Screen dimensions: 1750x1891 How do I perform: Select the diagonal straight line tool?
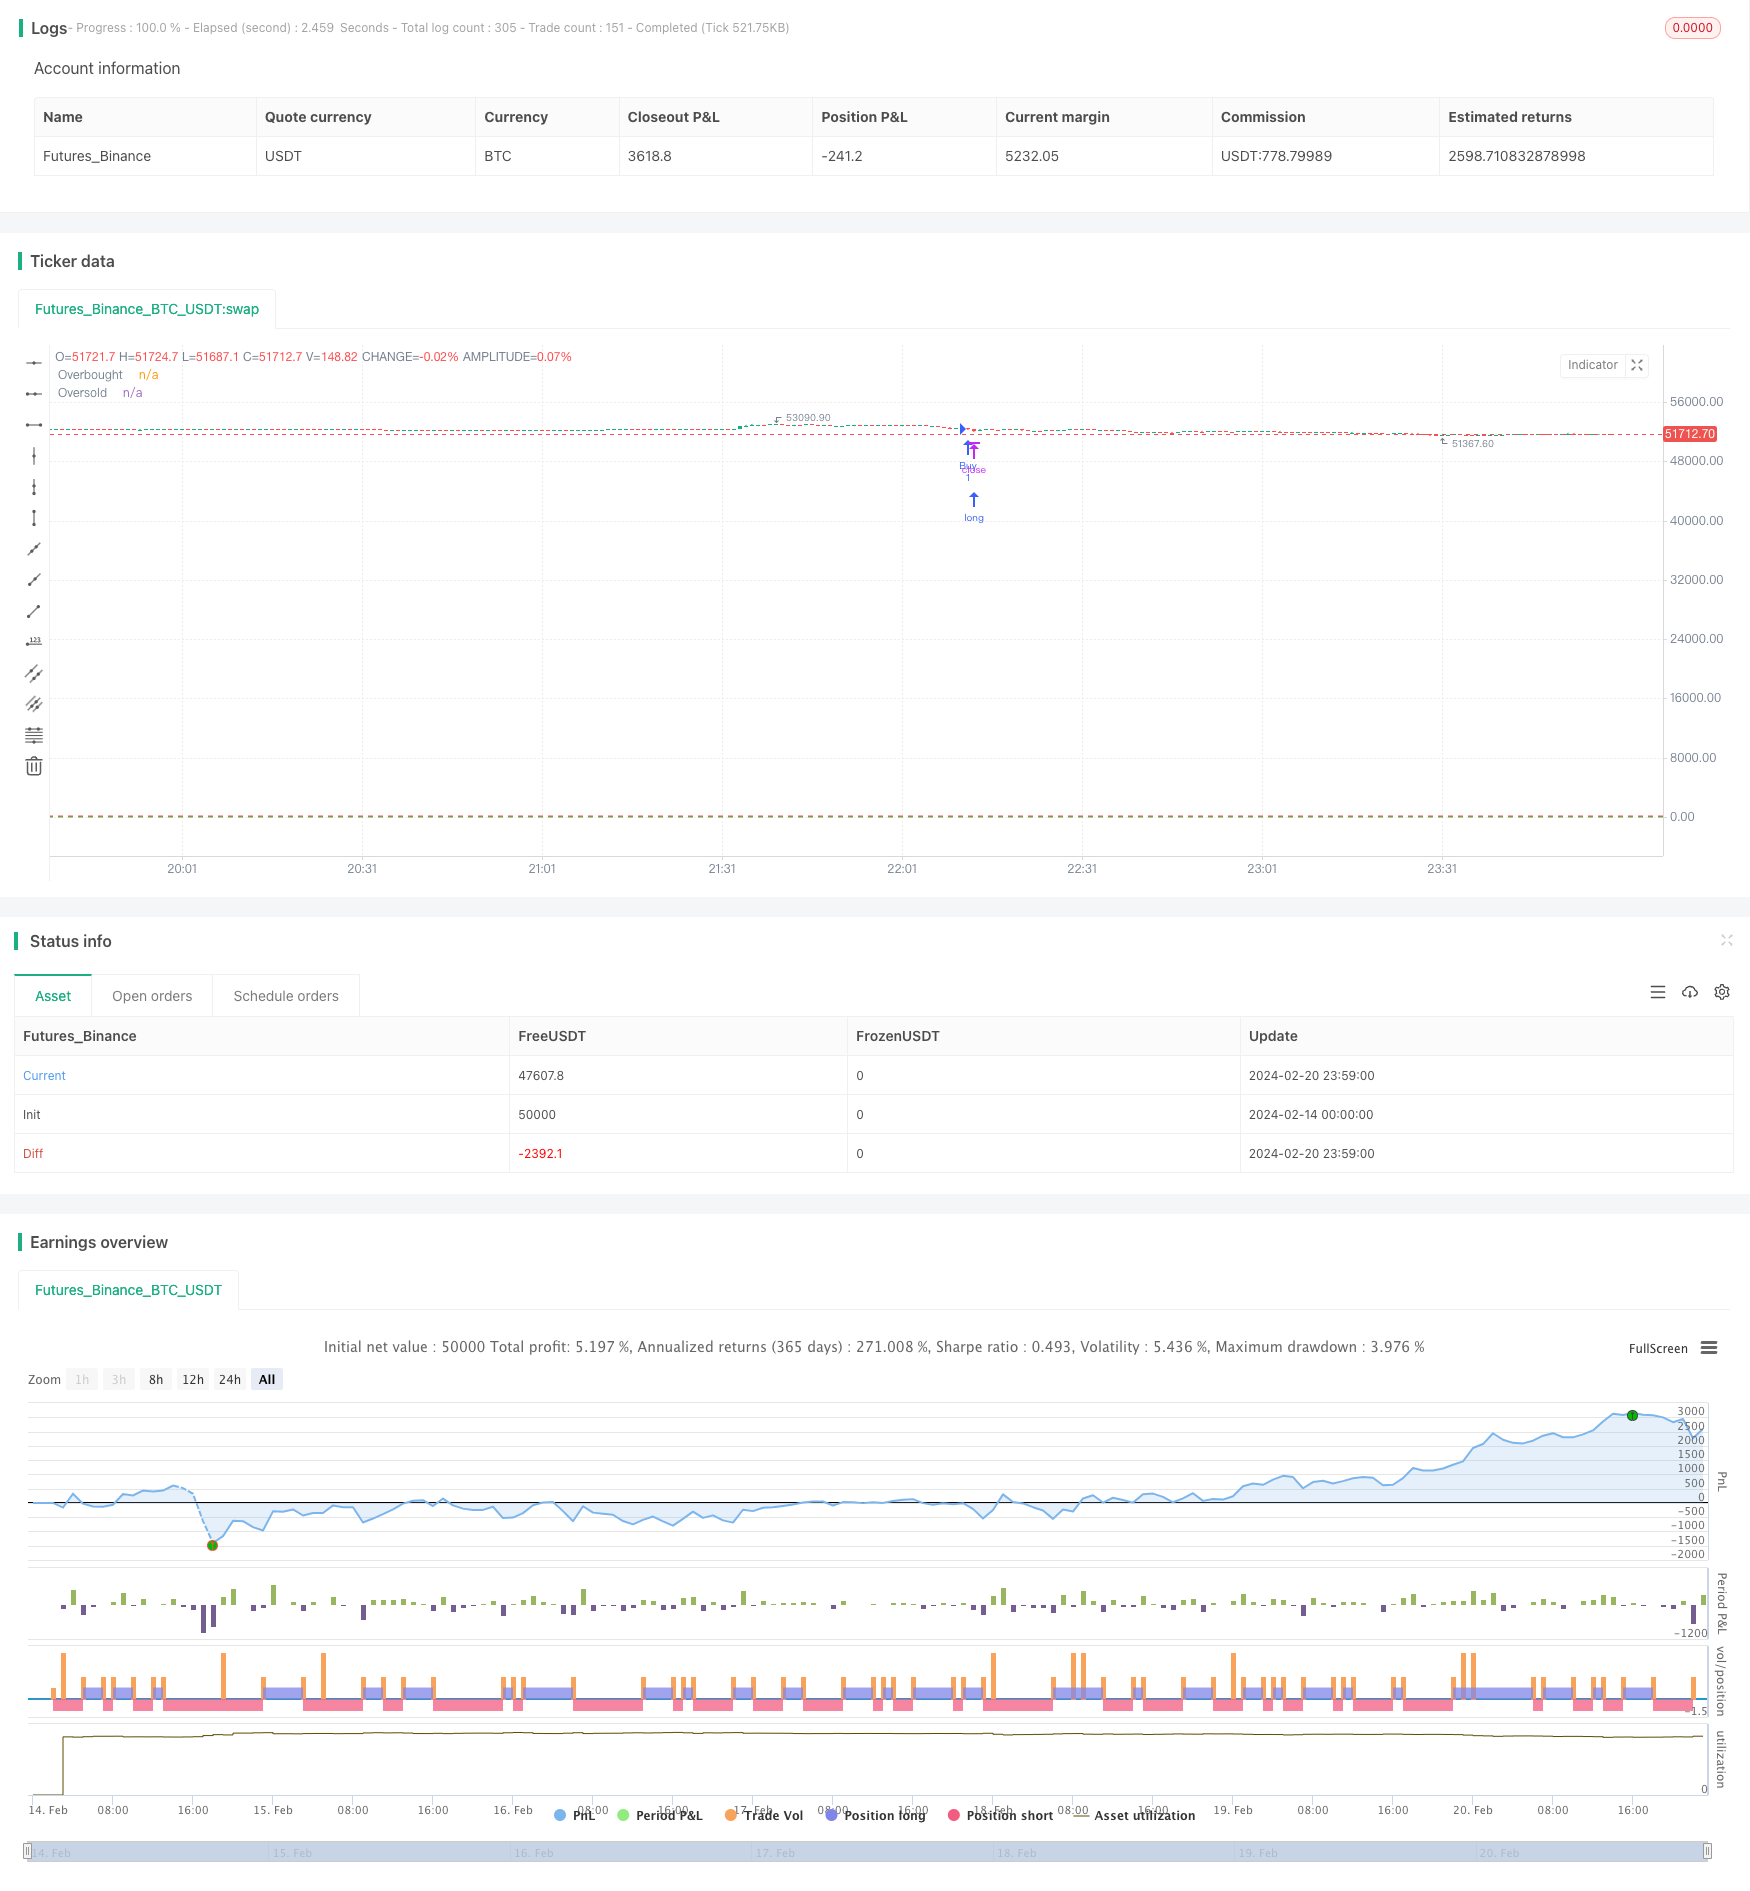point(34,549)
